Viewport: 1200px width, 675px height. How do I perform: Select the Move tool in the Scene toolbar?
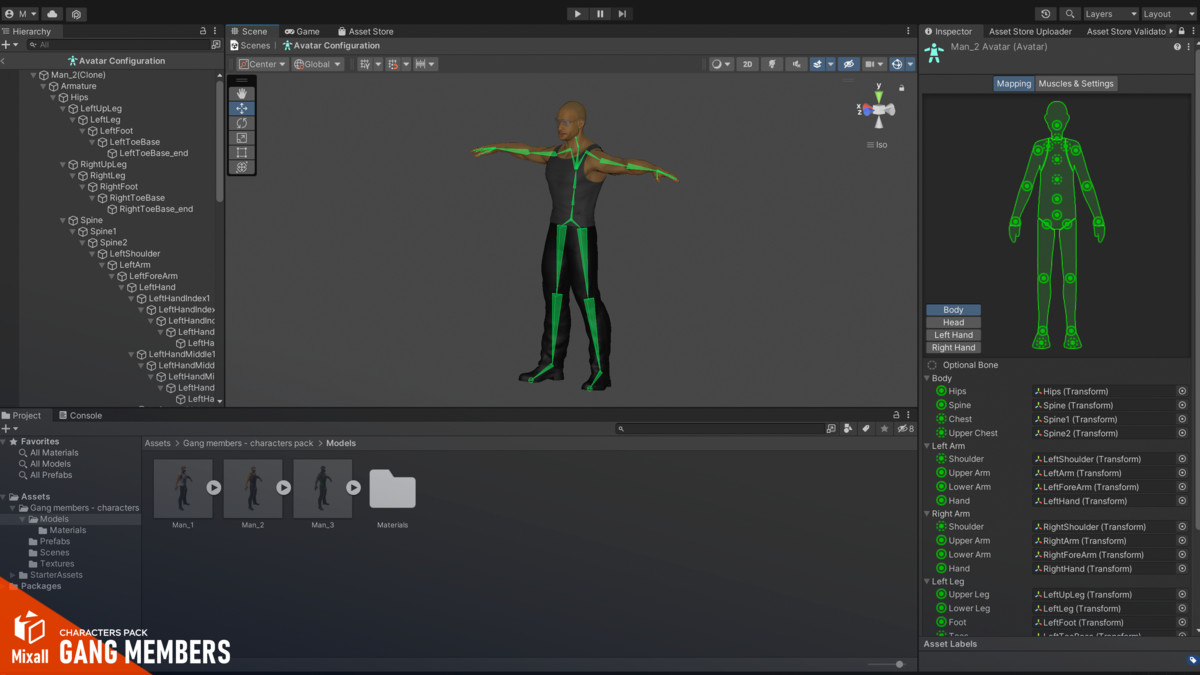tap(241, 108)
